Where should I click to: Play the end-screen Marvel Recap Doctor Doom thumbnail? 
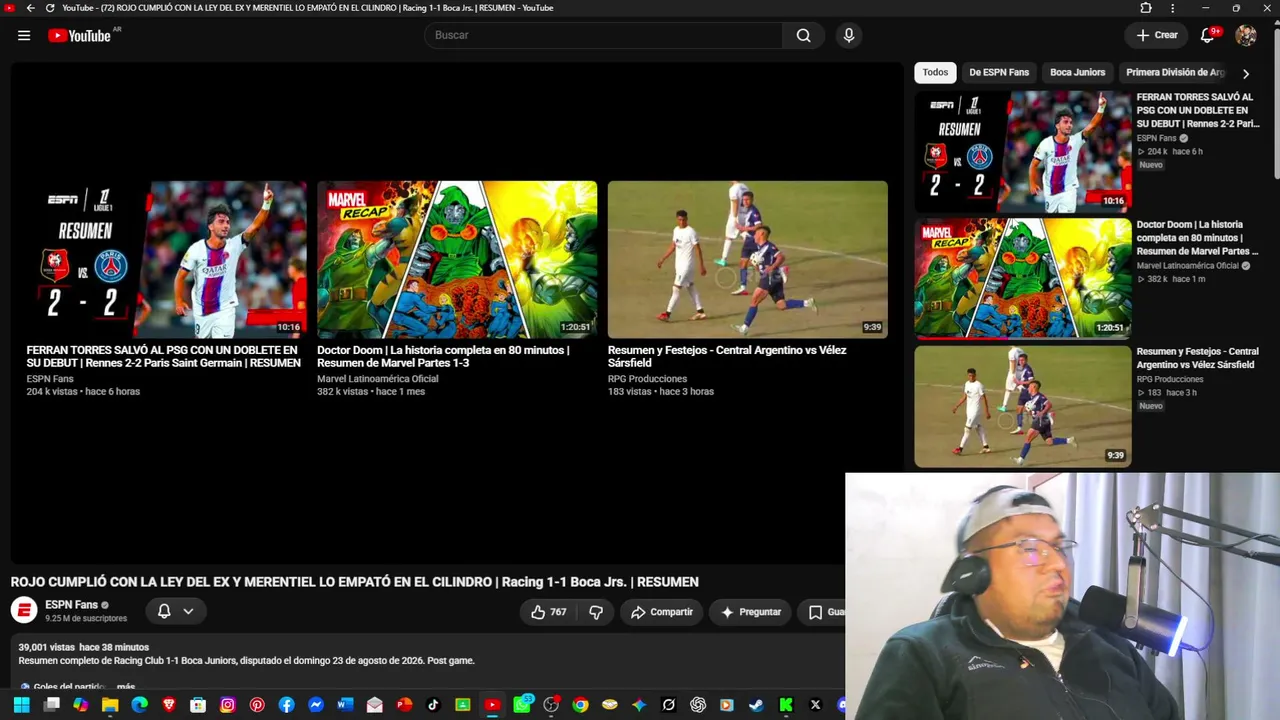[457, 260]
